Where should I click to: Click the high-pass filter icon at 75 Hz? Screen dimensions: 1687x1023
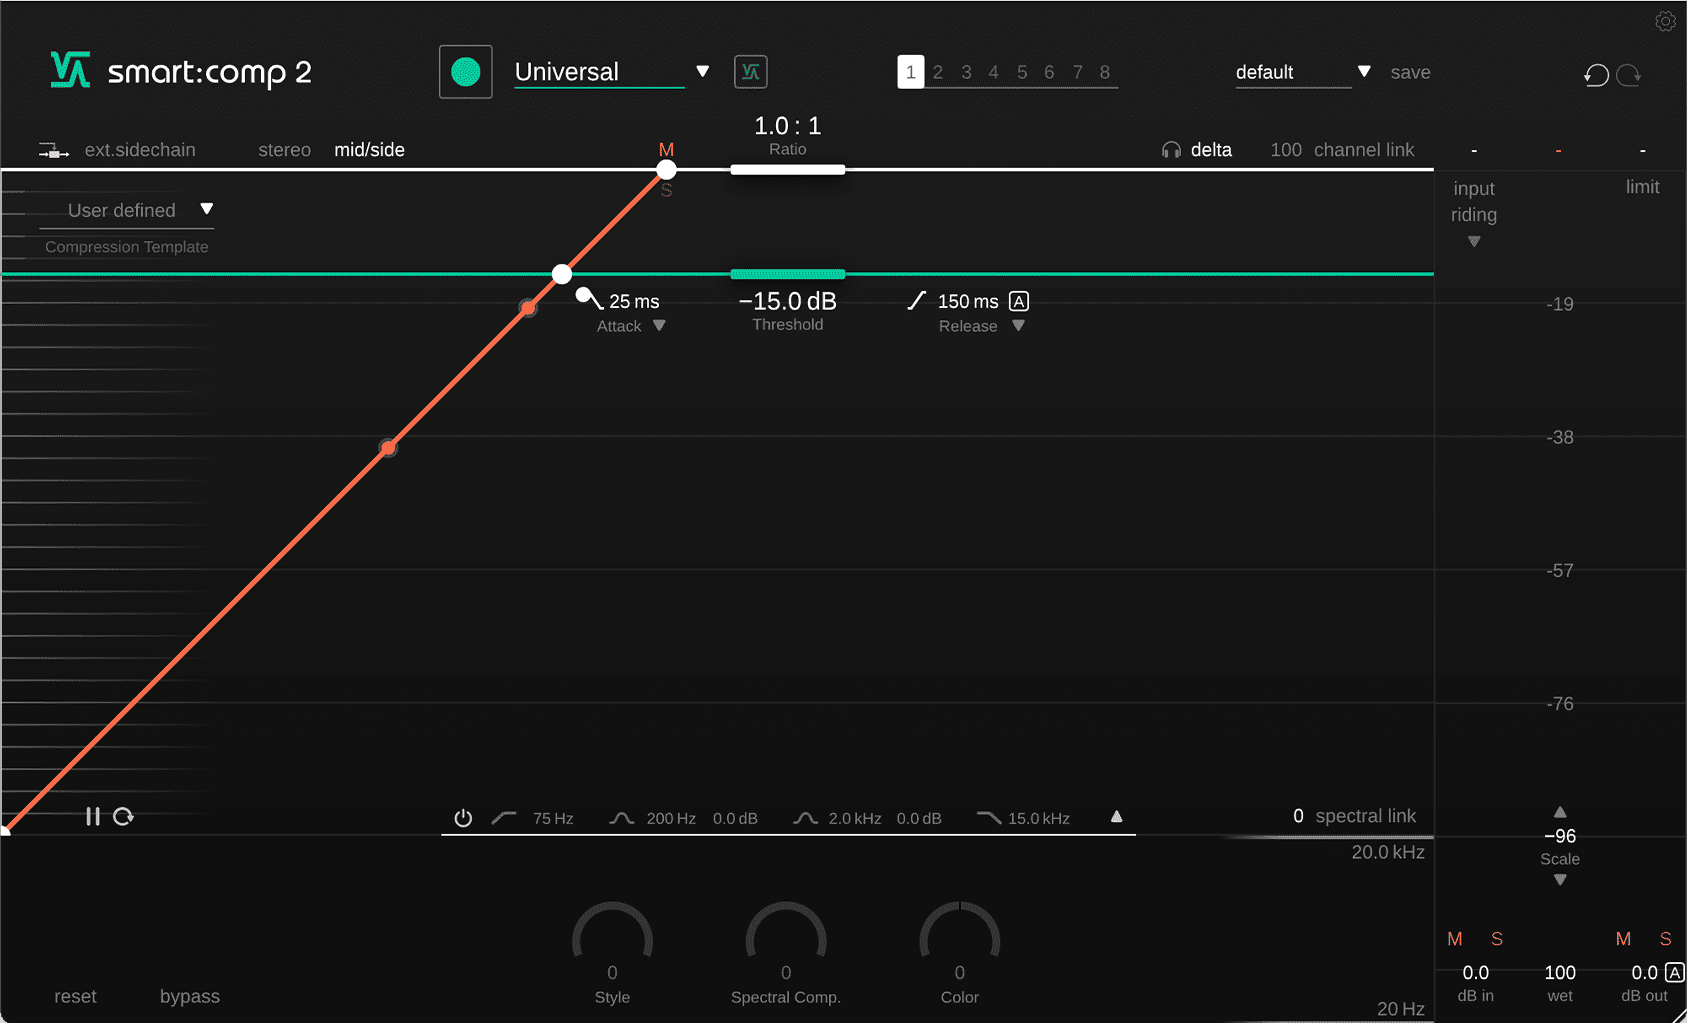[504, 818]
